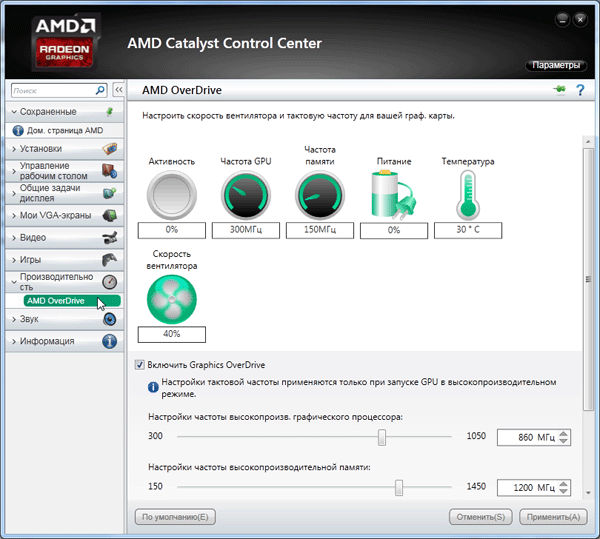Select AMD OverDrive in sidebar
The image size is (600, 539).
coord(72,301)
